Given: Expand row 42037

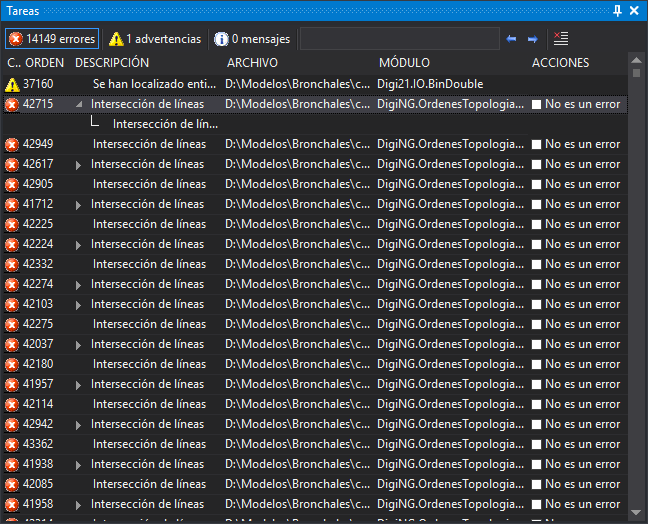Looking at the screenshot, I should click(78, 345).
